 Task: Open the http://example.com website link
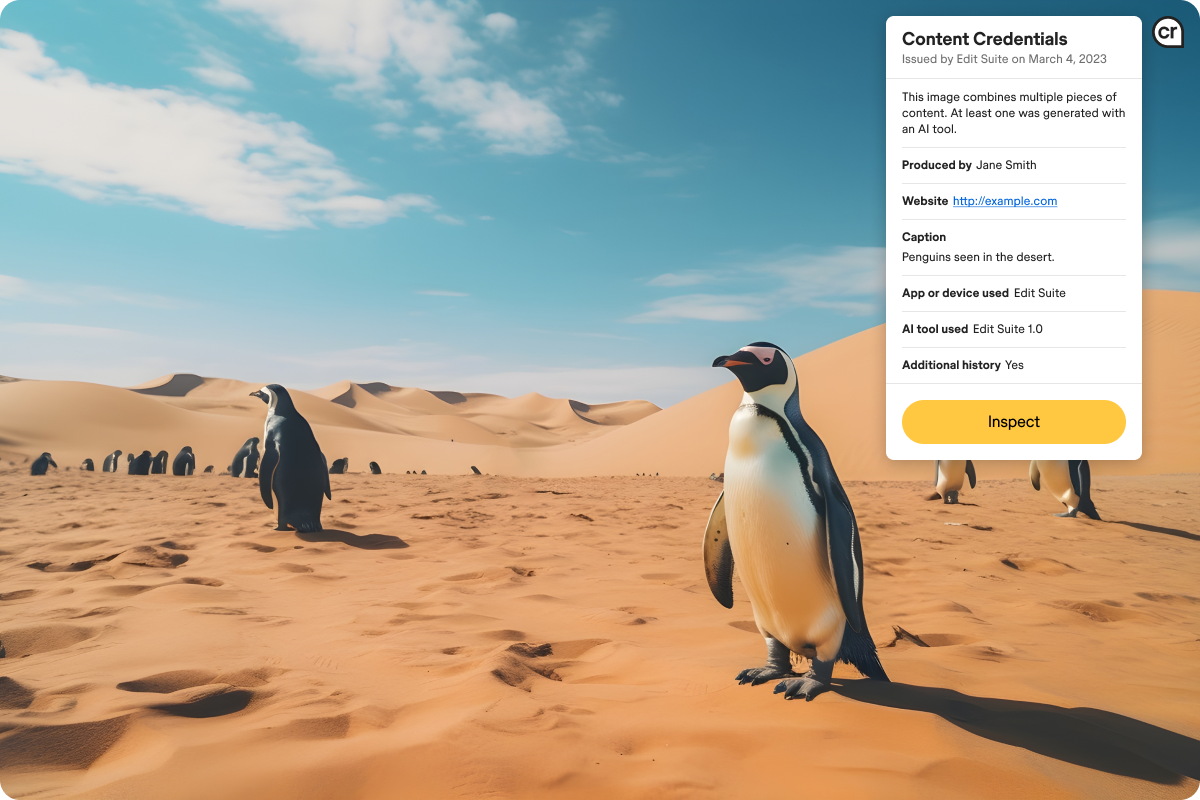coord(1005,201)
